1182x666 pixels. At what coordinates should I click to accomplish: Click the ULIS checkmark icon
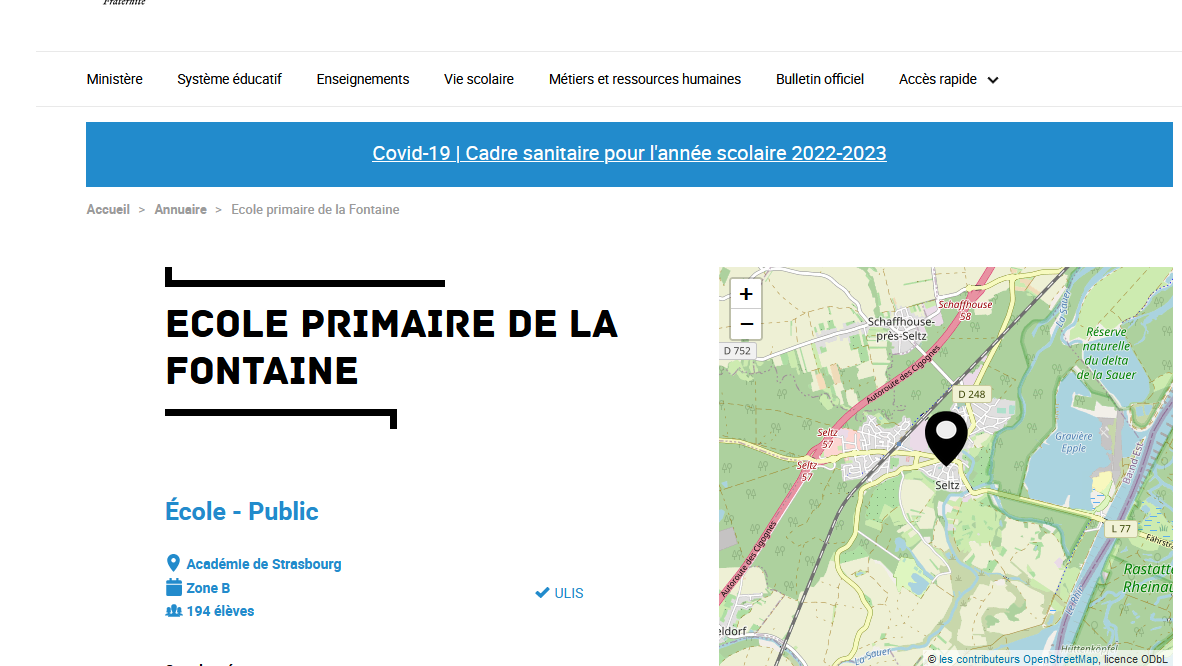click(x=542, y=593)
